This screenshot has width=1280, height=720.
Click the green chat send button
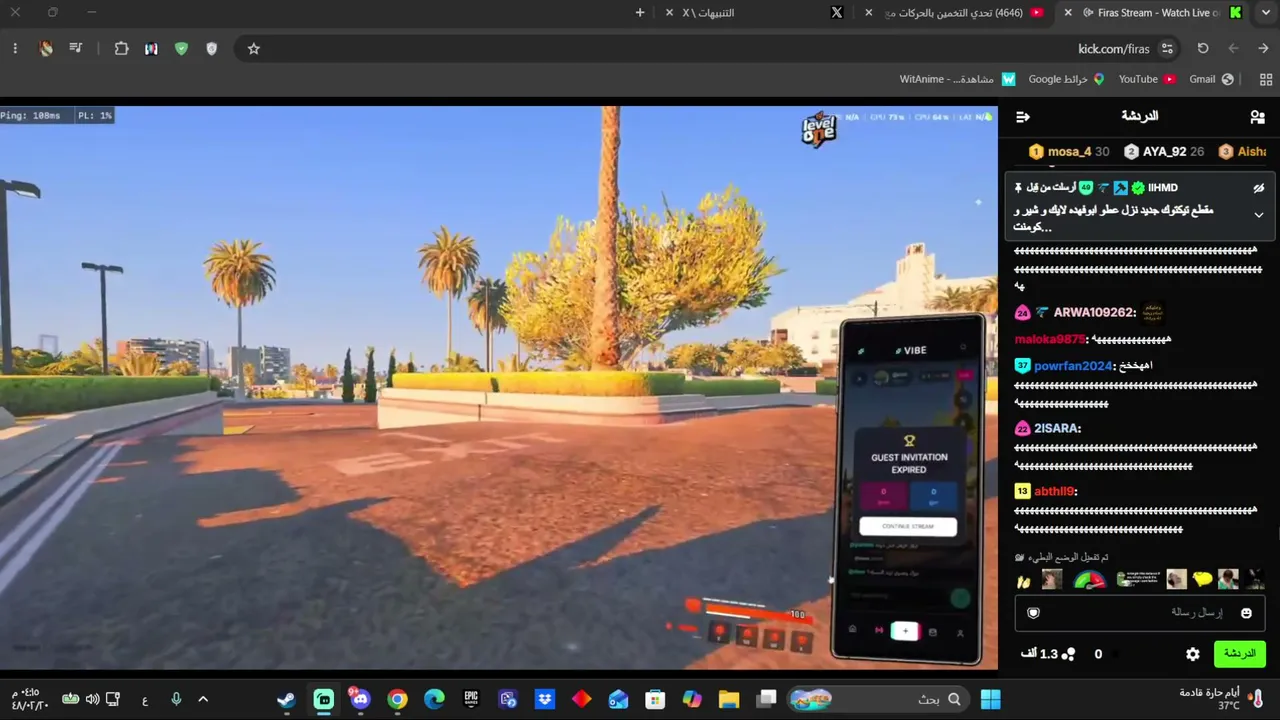(x=1240, y=654)
